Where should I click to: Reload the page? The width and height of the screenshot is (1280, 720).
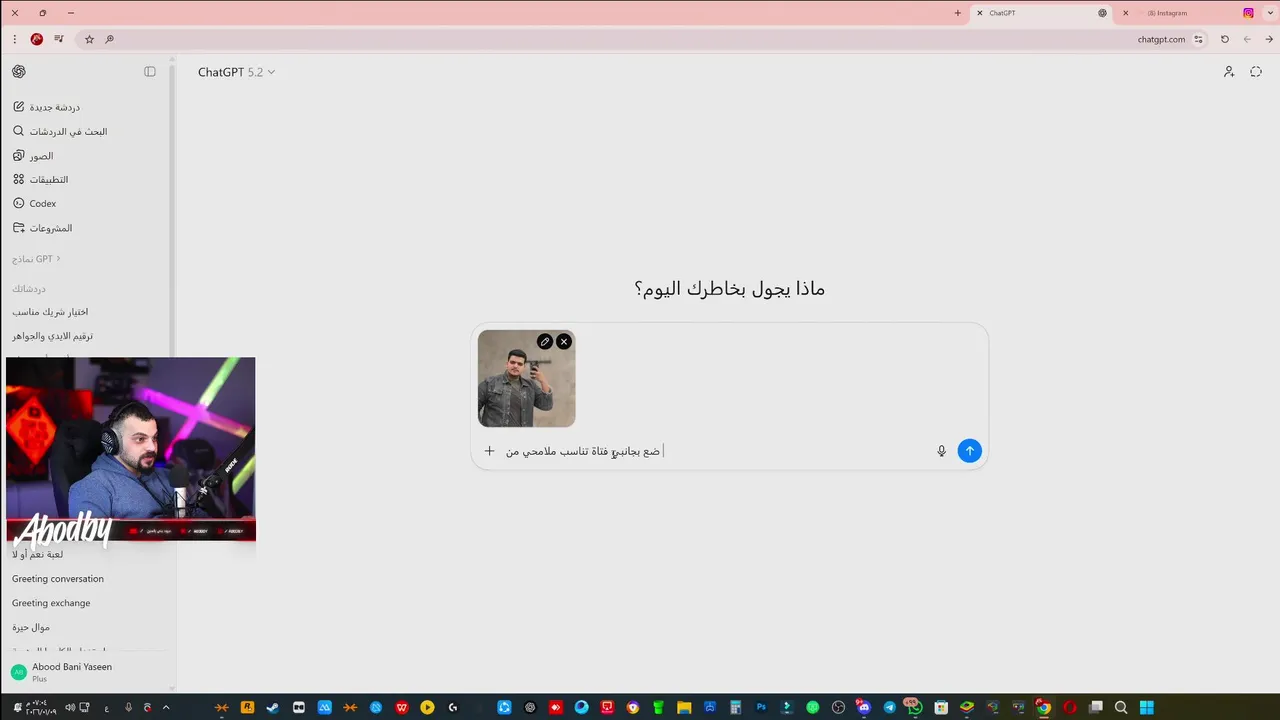click(1225, 39)
